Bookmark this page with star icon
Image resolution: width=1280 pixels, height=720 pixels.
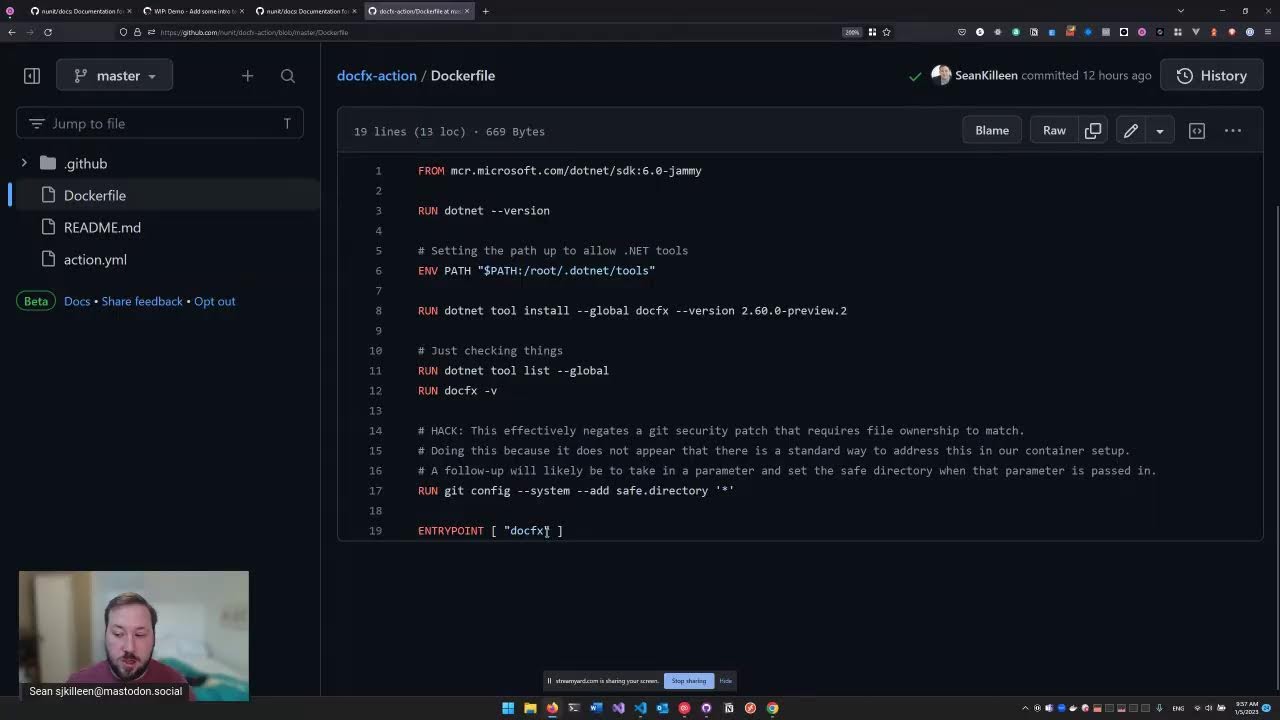coord(886,32)
